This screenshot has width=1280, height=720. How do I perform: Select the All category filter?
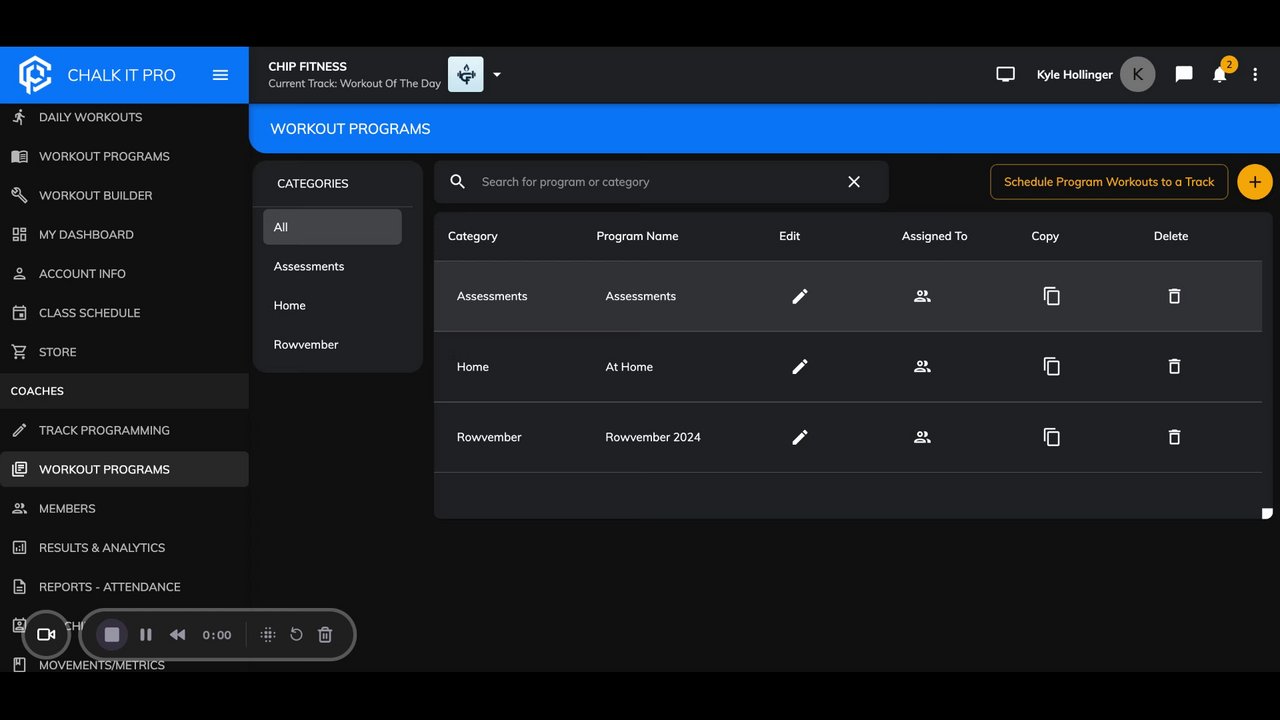point(332,227)
